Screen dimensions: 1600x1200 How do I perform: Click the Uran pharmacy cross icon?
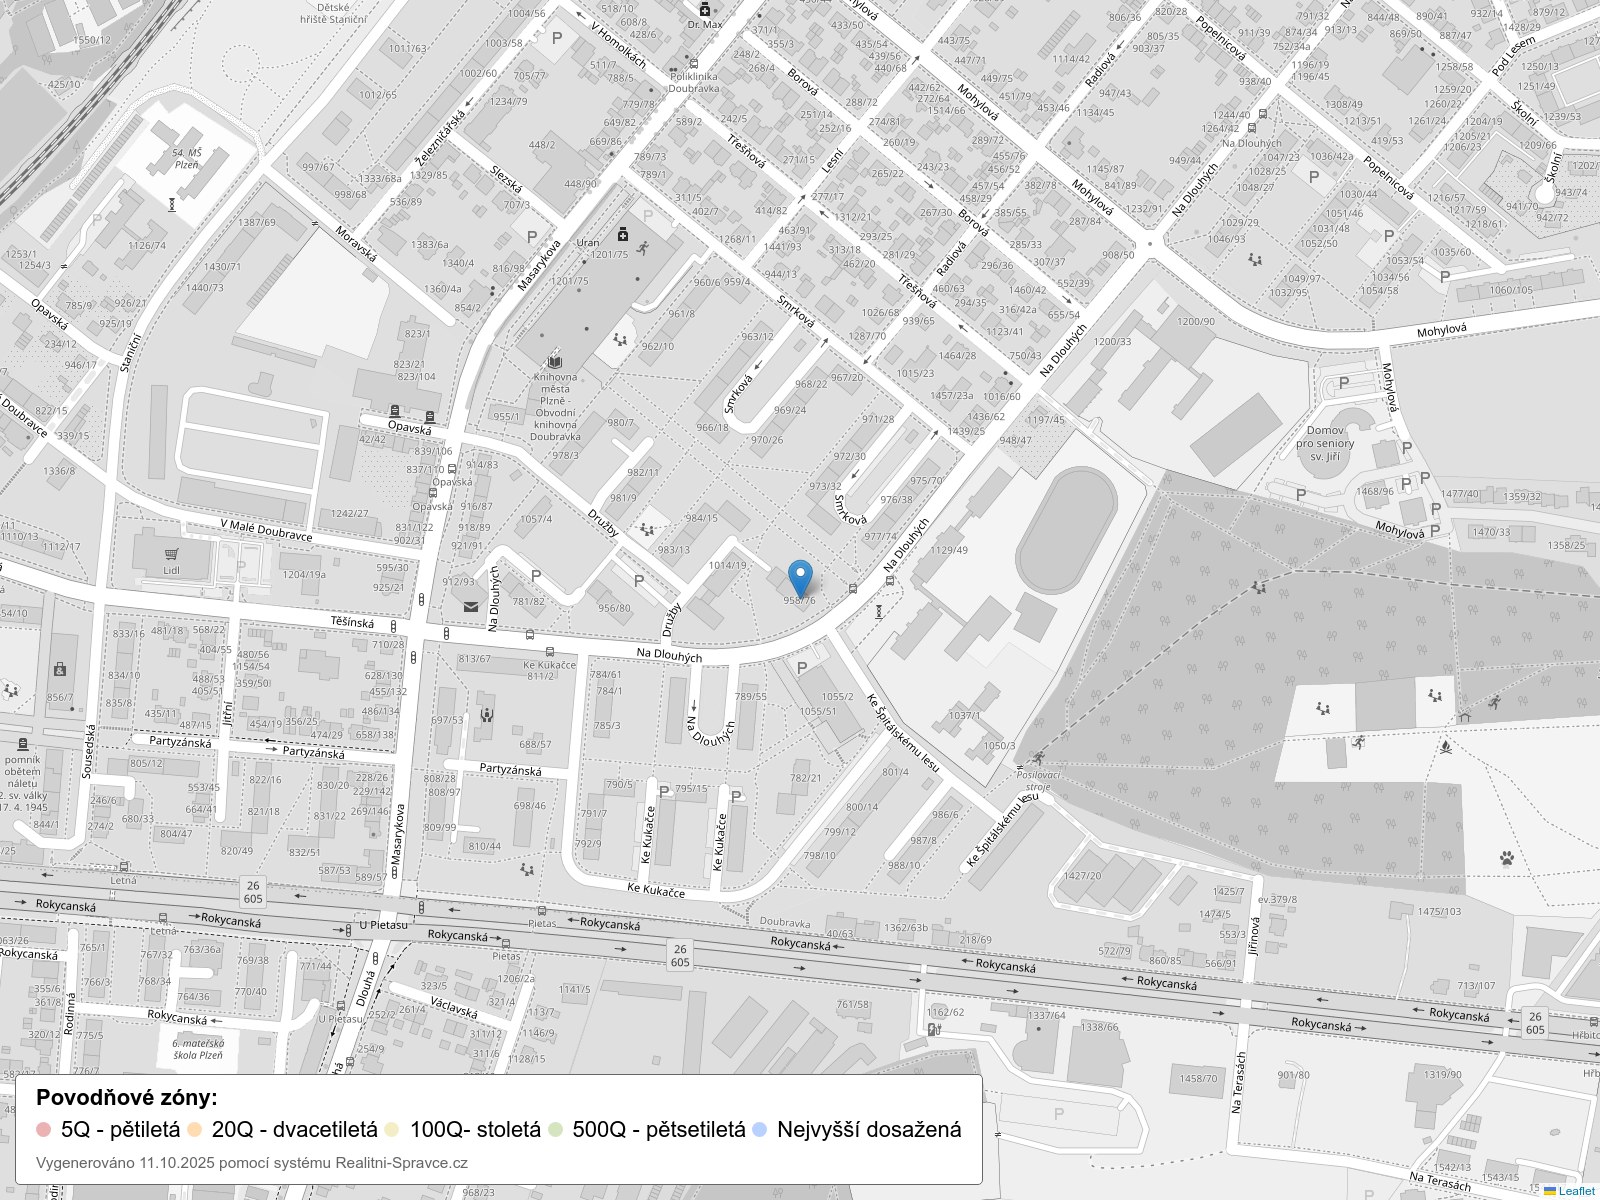click(622, 235)
